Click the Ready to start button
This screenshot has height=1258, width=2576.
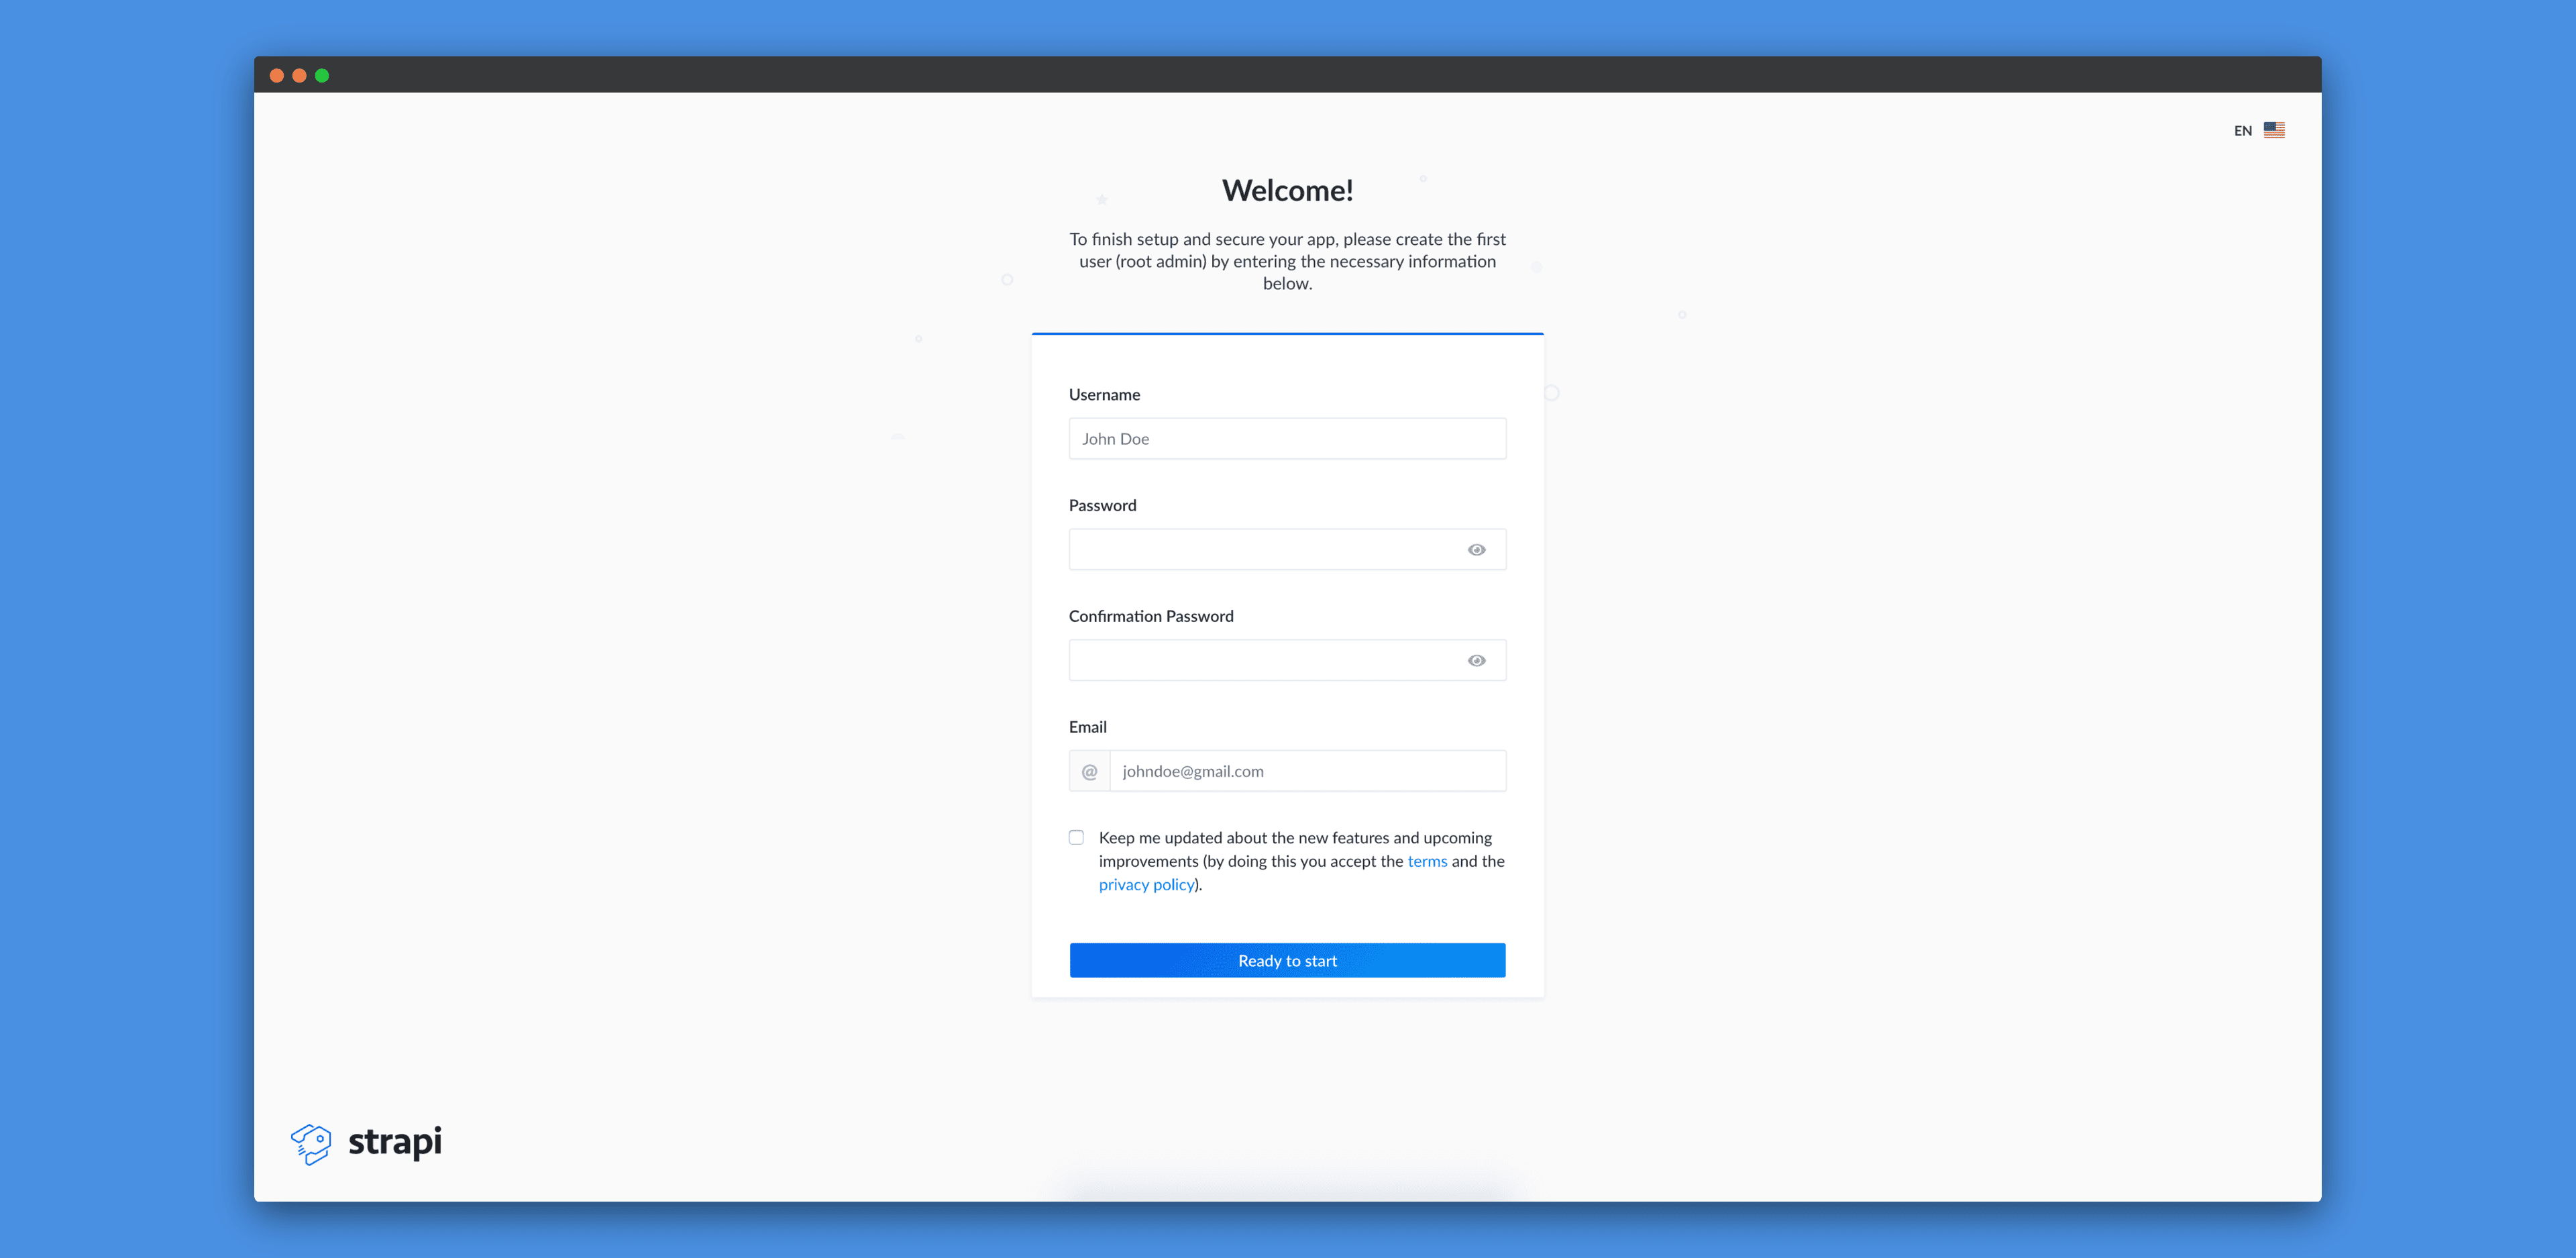click(1288, 961)
